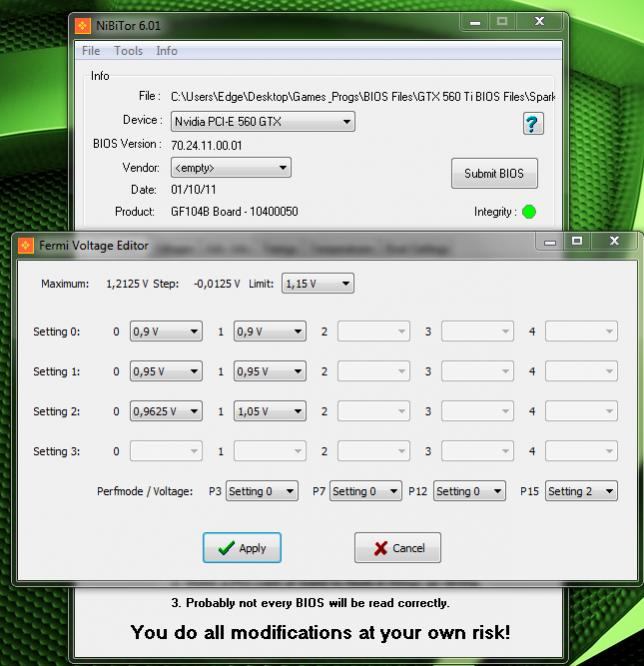This screenshot has width=644, height=666.
Task: Maximize the Fermi Voltage Editor window
Action: point(577,241)
